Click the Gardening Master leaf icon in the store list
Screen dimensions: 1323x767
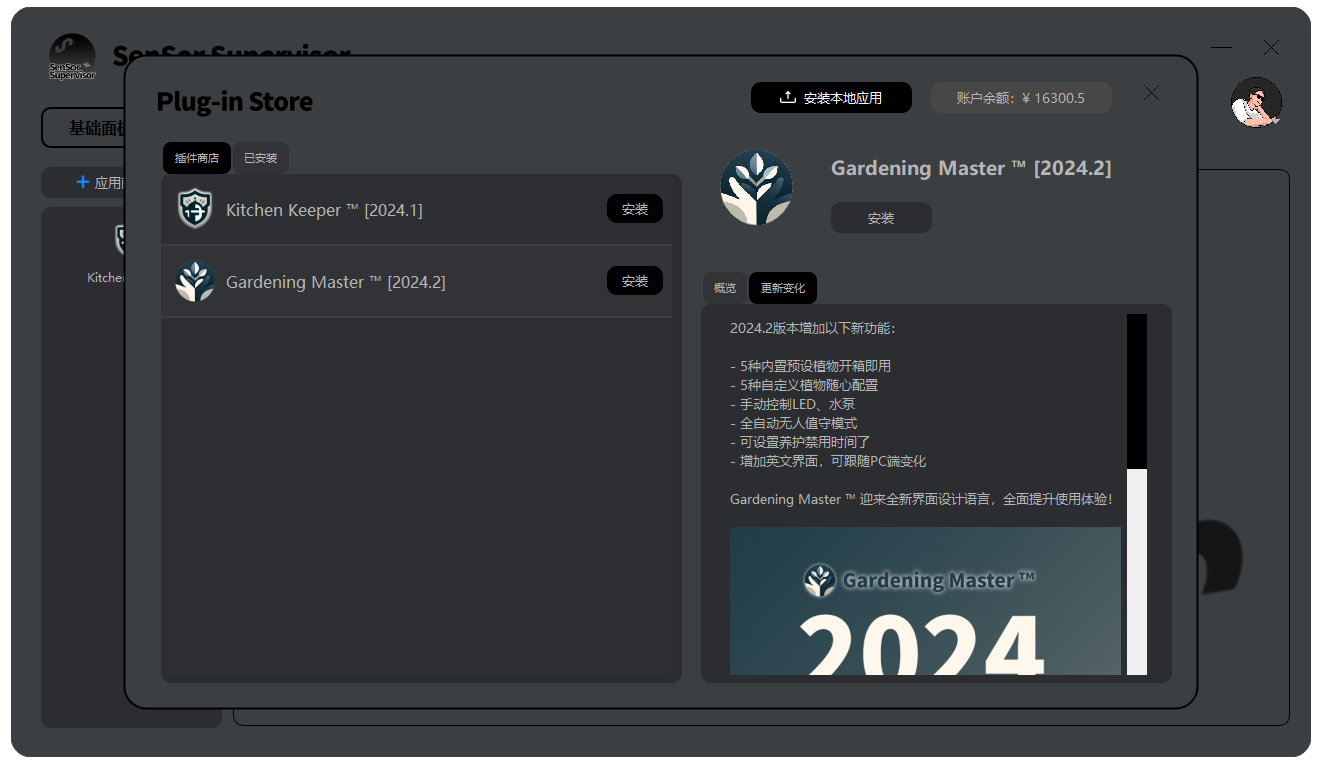[195, 282]
